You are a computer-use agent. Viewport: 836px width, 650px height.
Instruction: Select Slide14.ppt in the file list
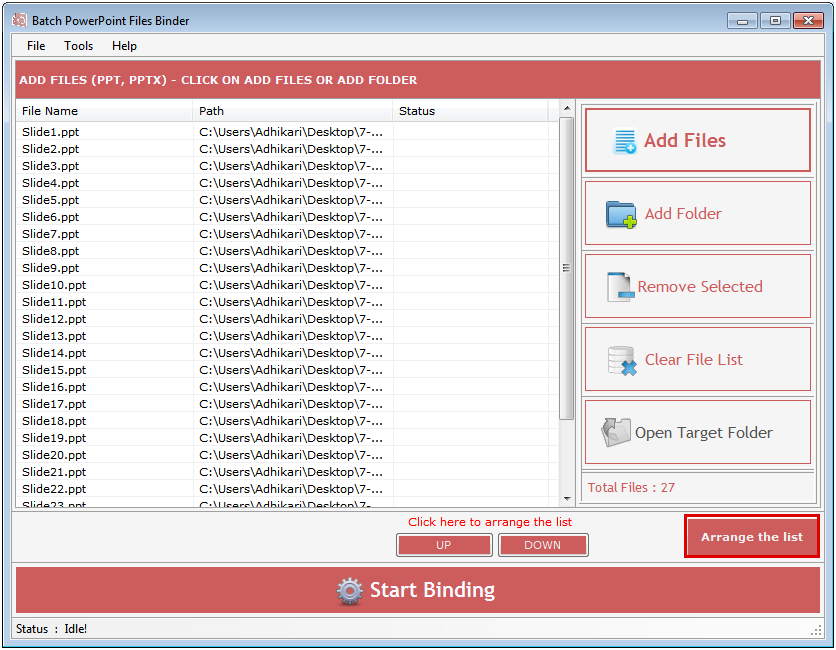coord(54,354)
